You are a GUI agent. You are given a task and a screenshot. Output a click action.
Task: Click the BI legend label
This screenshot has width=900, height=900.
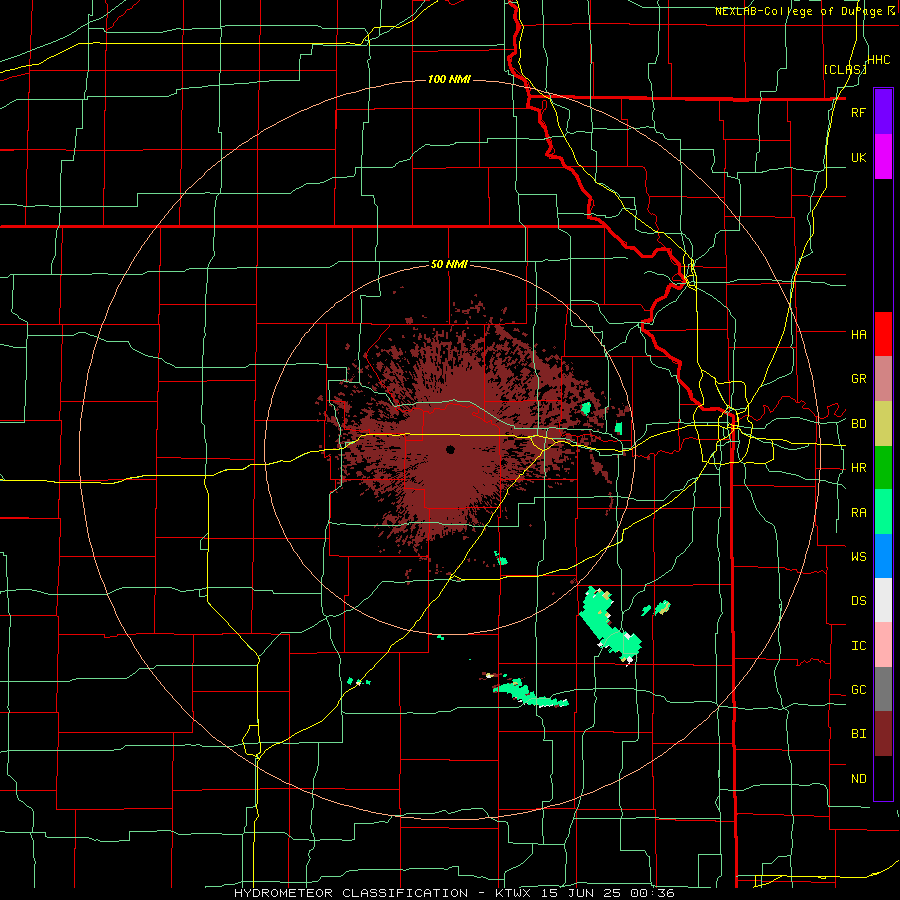click(x=858, y=734)
